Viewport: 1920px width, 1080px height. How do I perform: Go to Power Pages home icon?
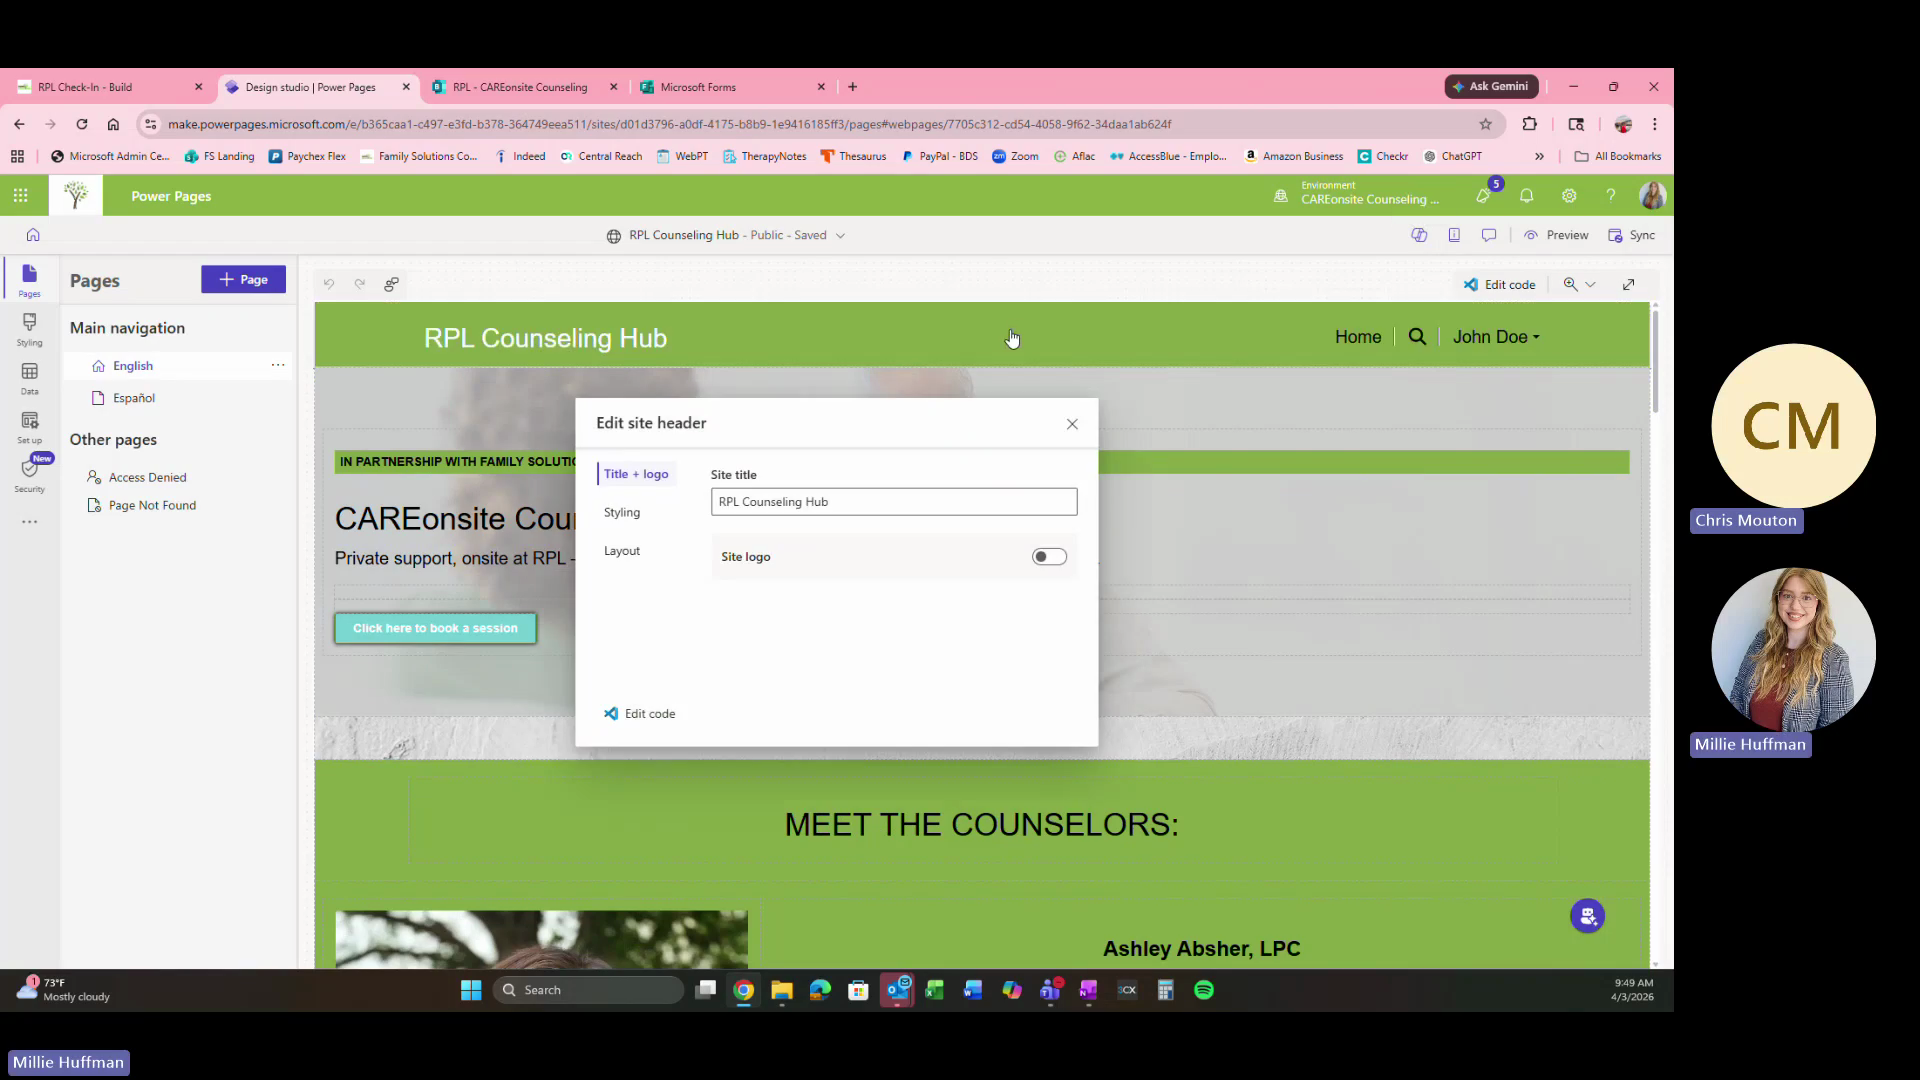tap(33, 235)
